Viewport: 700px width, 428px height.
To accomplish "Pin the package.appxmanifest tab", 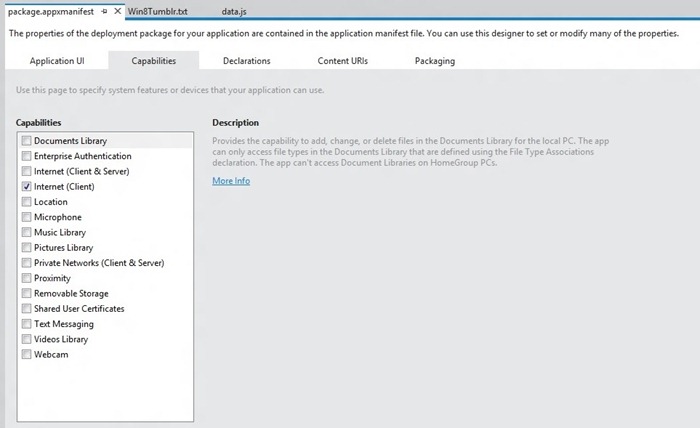I will 104,12.
